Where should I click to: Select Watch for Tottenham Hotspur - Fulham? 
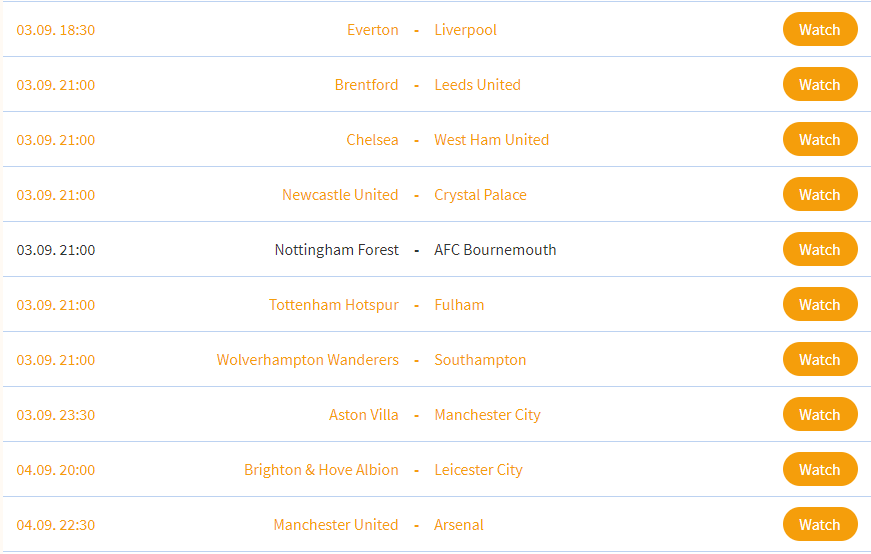819,305
